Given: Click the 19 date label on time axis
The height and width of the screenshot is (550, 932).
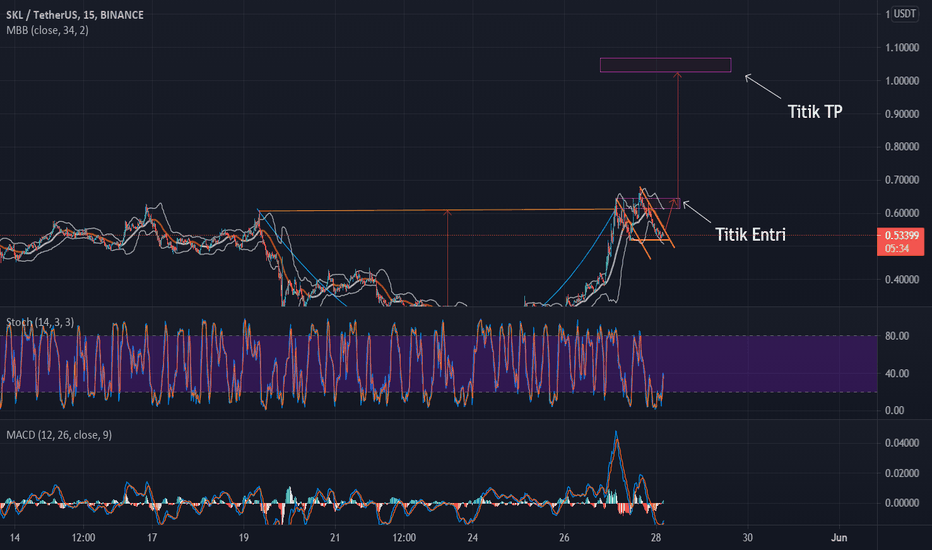Looking at the screenshot, I should (244, 538).
